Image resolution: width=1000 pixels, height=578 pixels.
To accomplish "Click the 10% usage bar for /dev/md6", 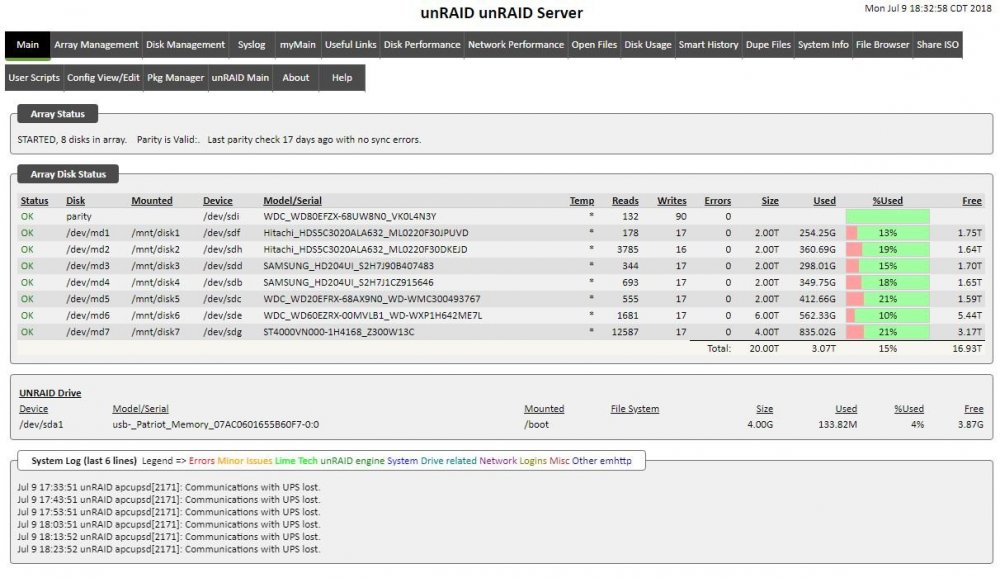I will pos(887,315).
